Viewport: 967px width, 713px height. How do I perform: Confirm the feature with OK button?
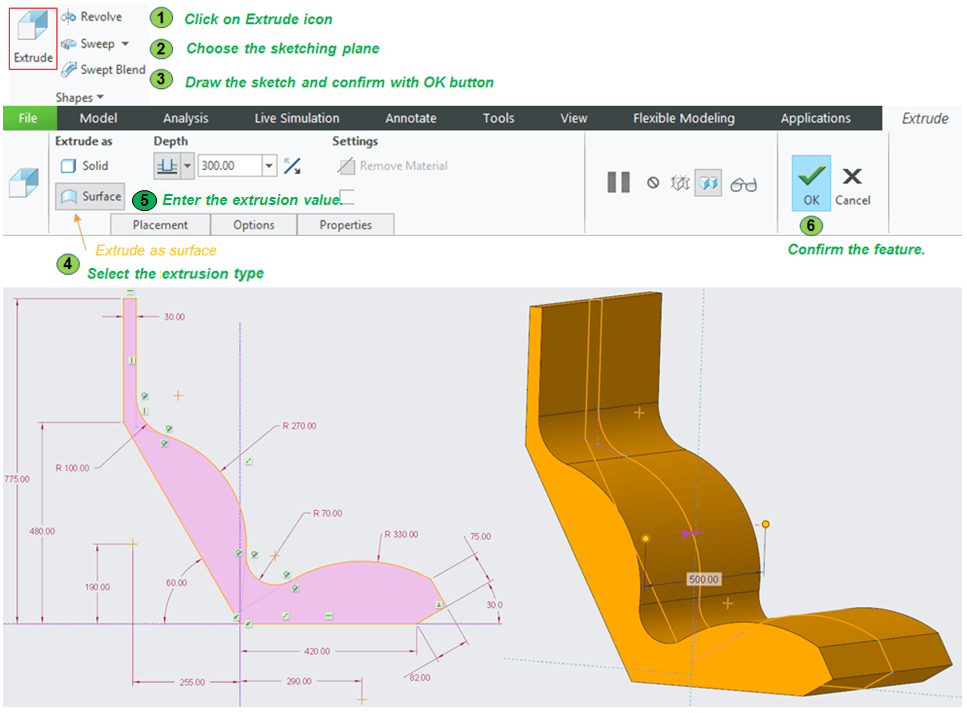click(811, 183)
